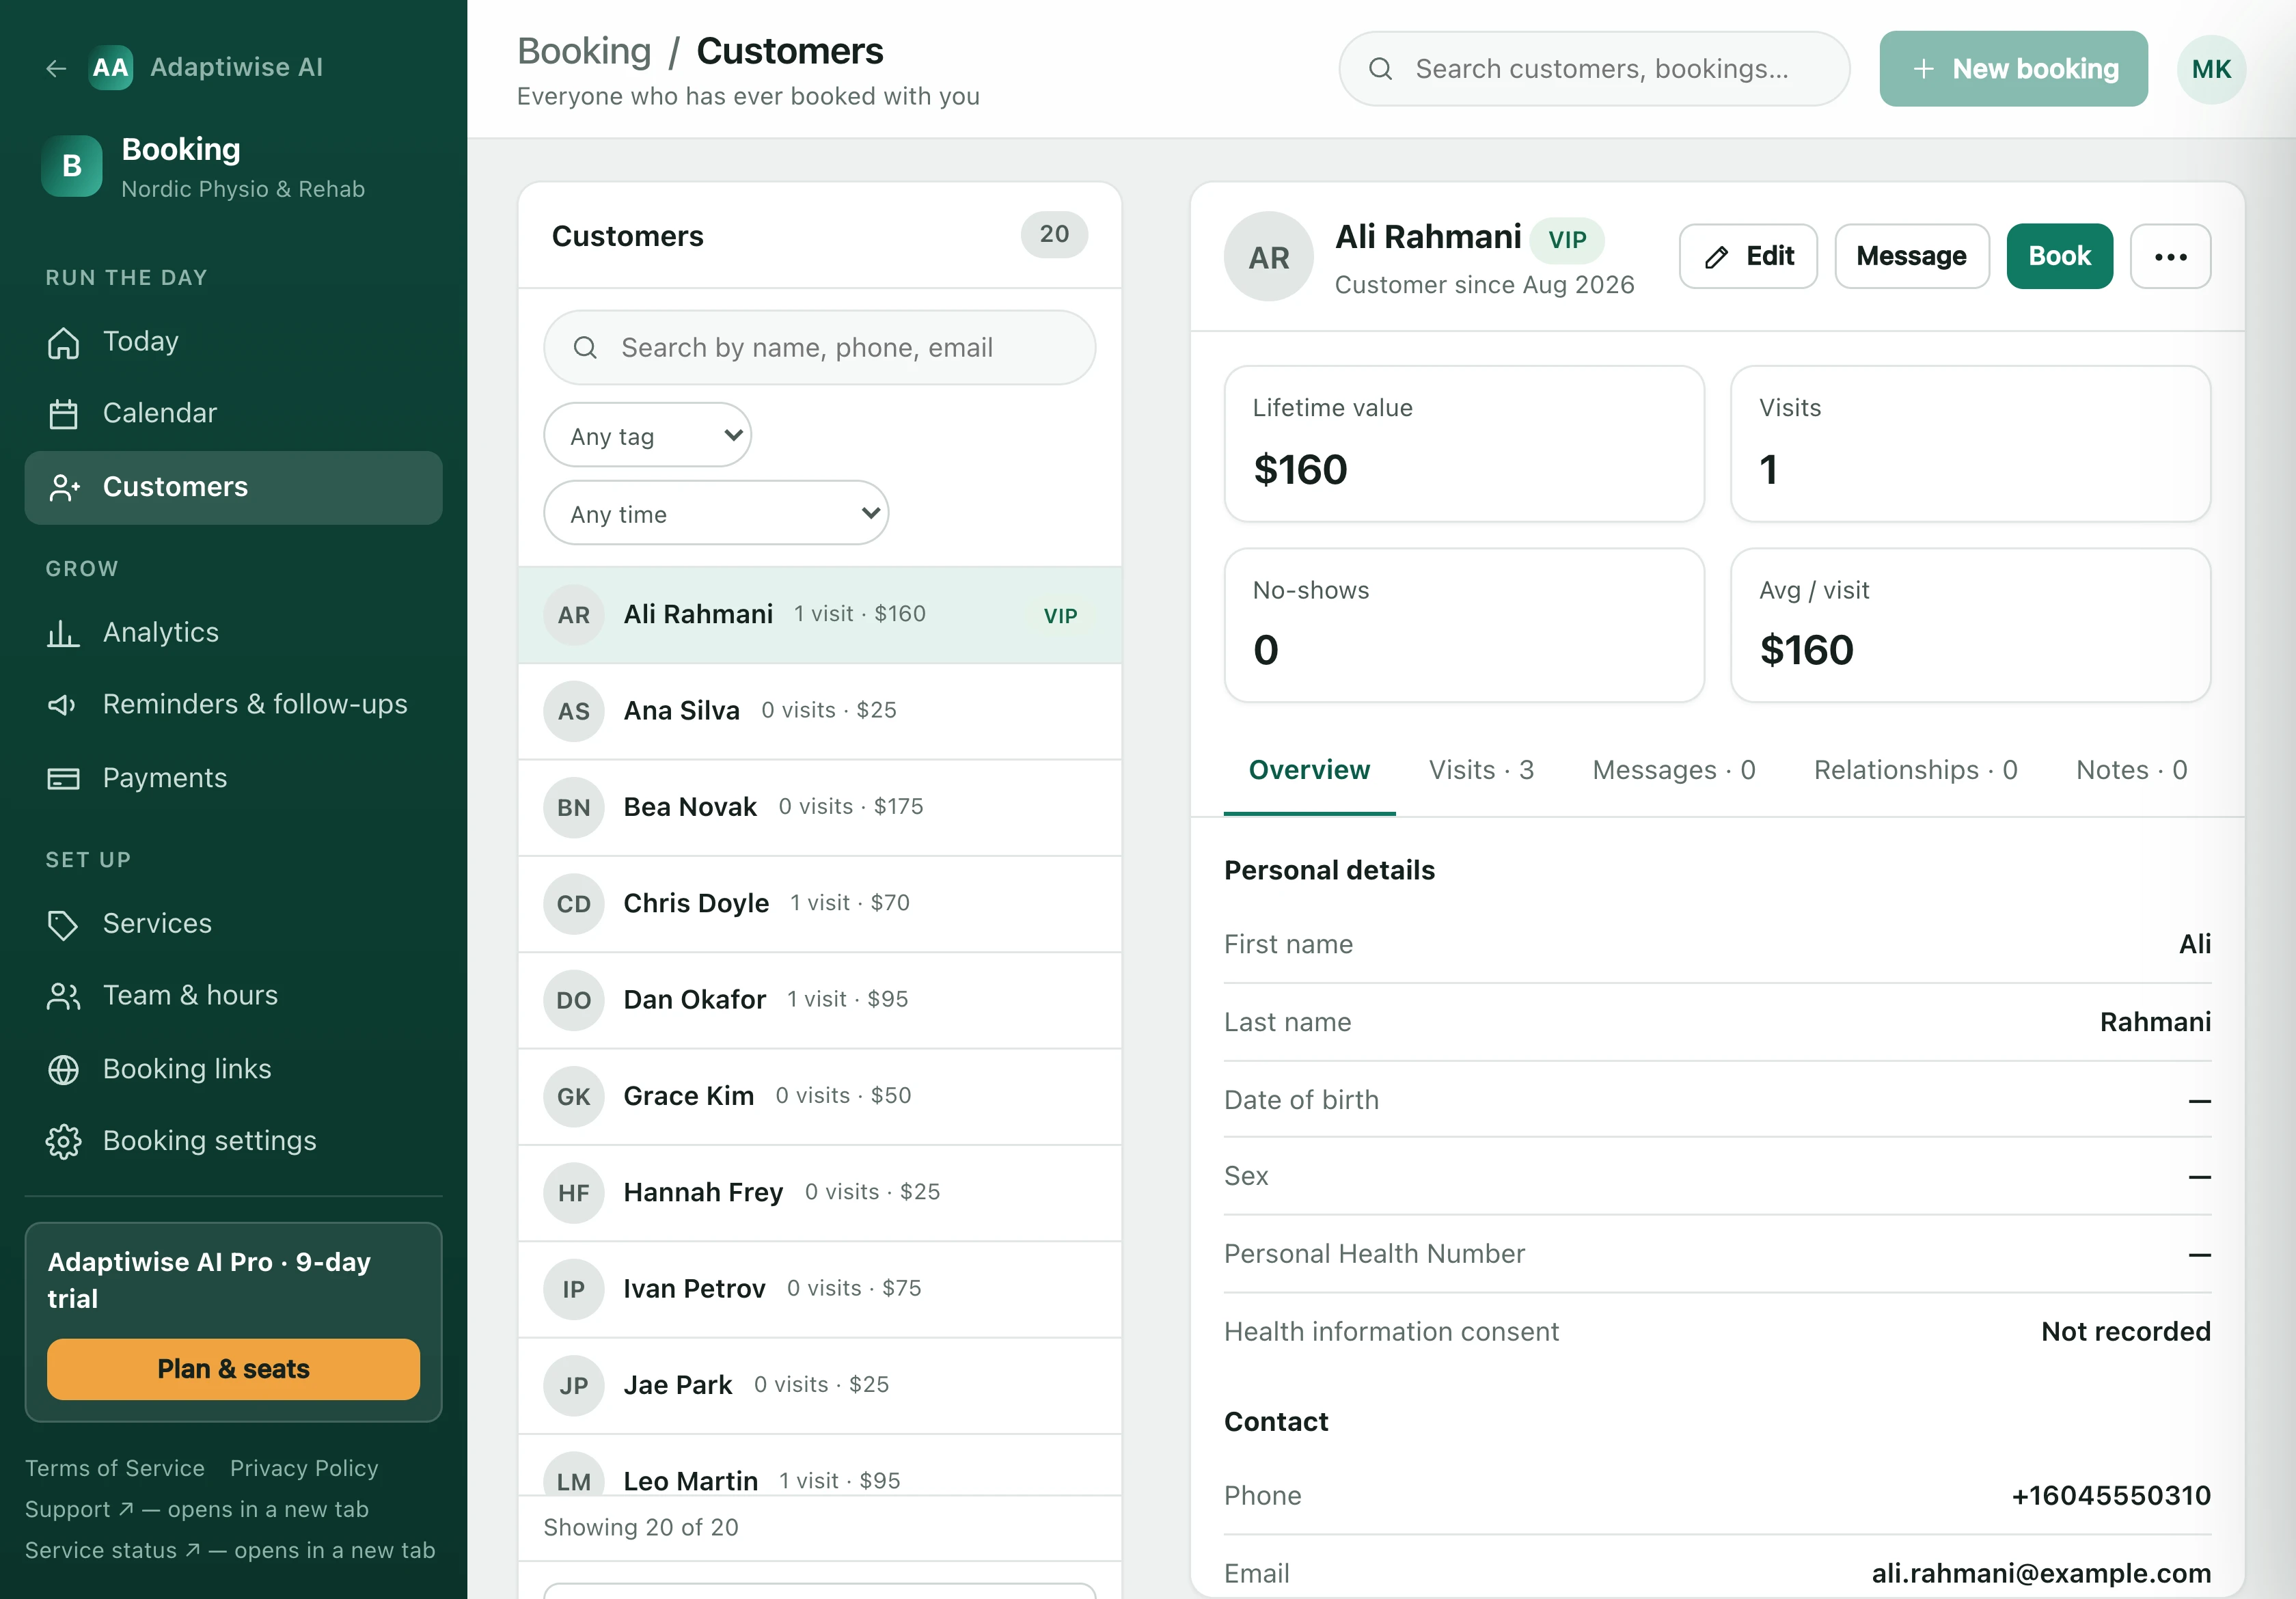Click the Lifetime value $160 card

click(1464, 444)
